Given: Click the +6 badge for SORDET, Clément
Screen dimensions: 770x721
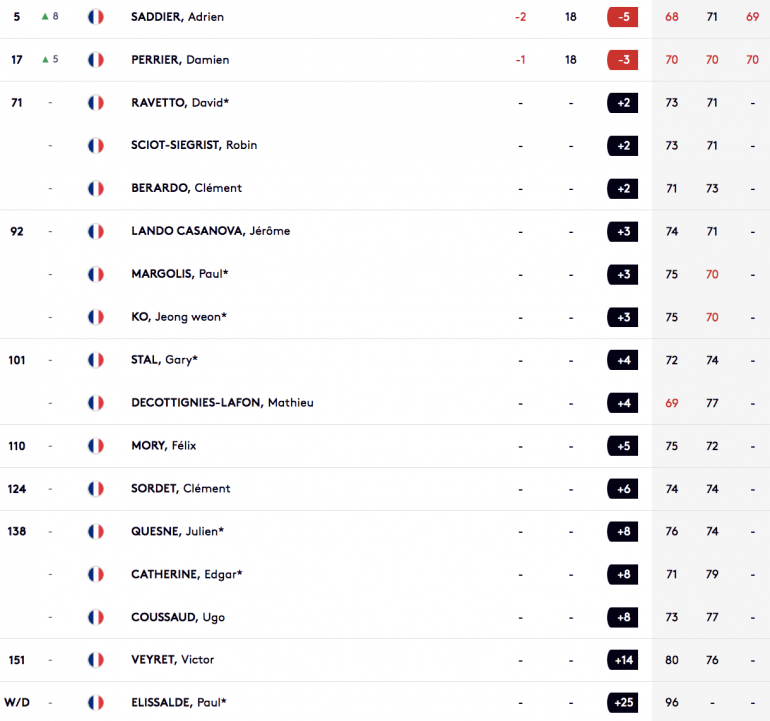Looking at the screenshot, I should tap(623, 489).
